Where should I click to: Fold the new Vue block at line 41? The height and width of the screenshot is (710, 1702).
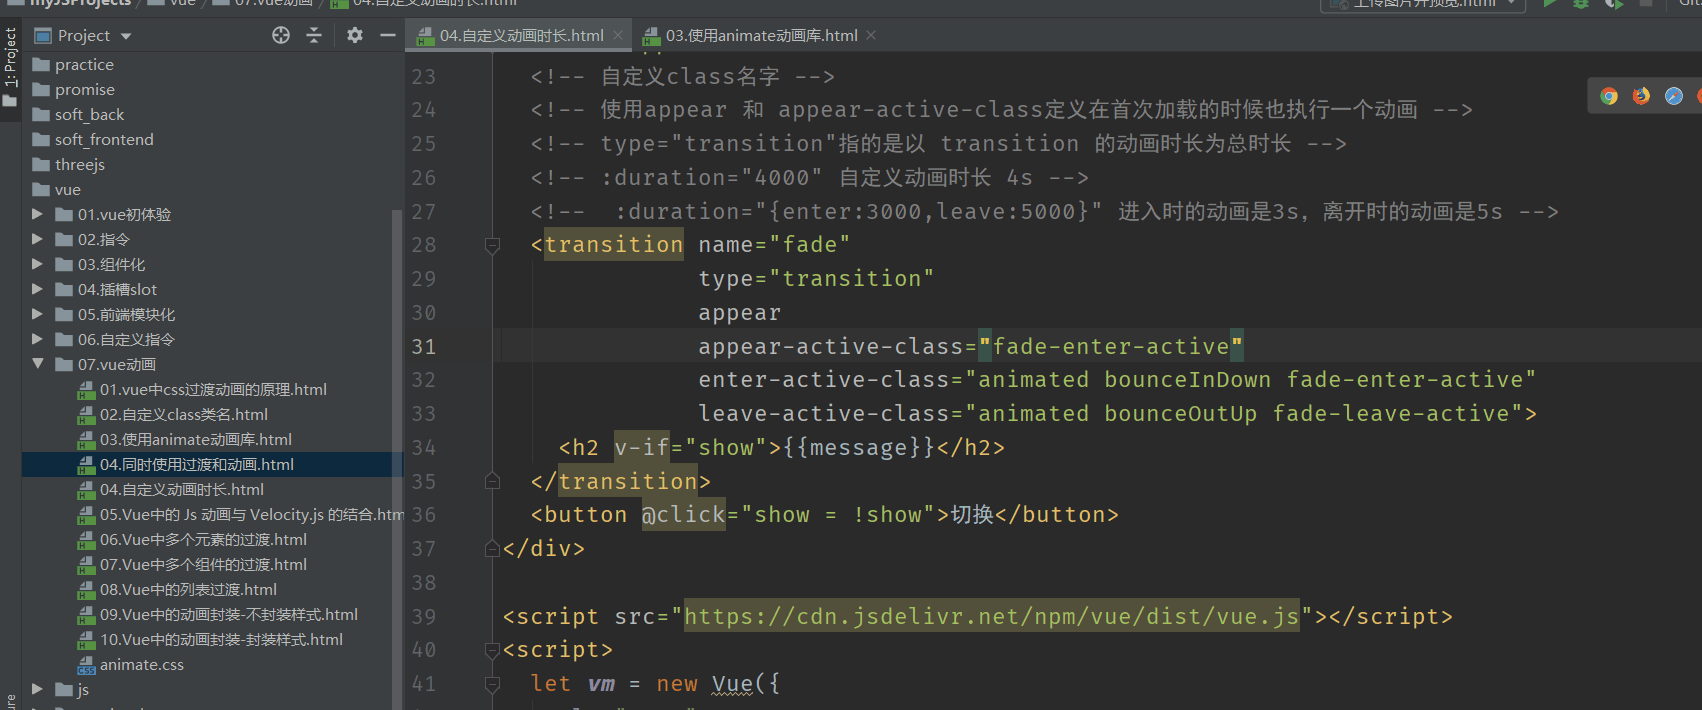(492, 684)
